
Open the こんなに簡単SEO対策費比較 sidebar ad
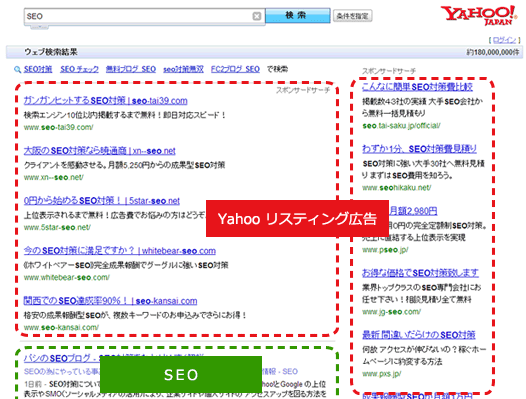pyautogui.click(x=417, y=87)
